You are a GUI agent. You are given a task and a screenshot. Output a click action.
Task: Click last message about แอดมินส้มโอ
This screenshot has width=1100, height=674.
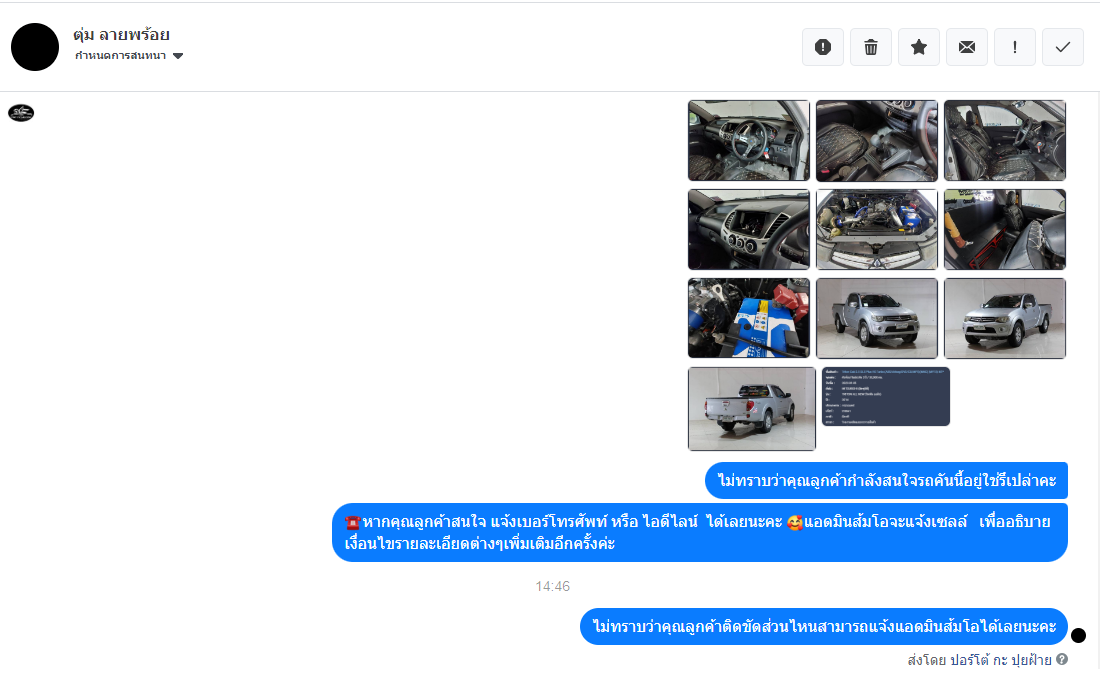pos(824,626)
